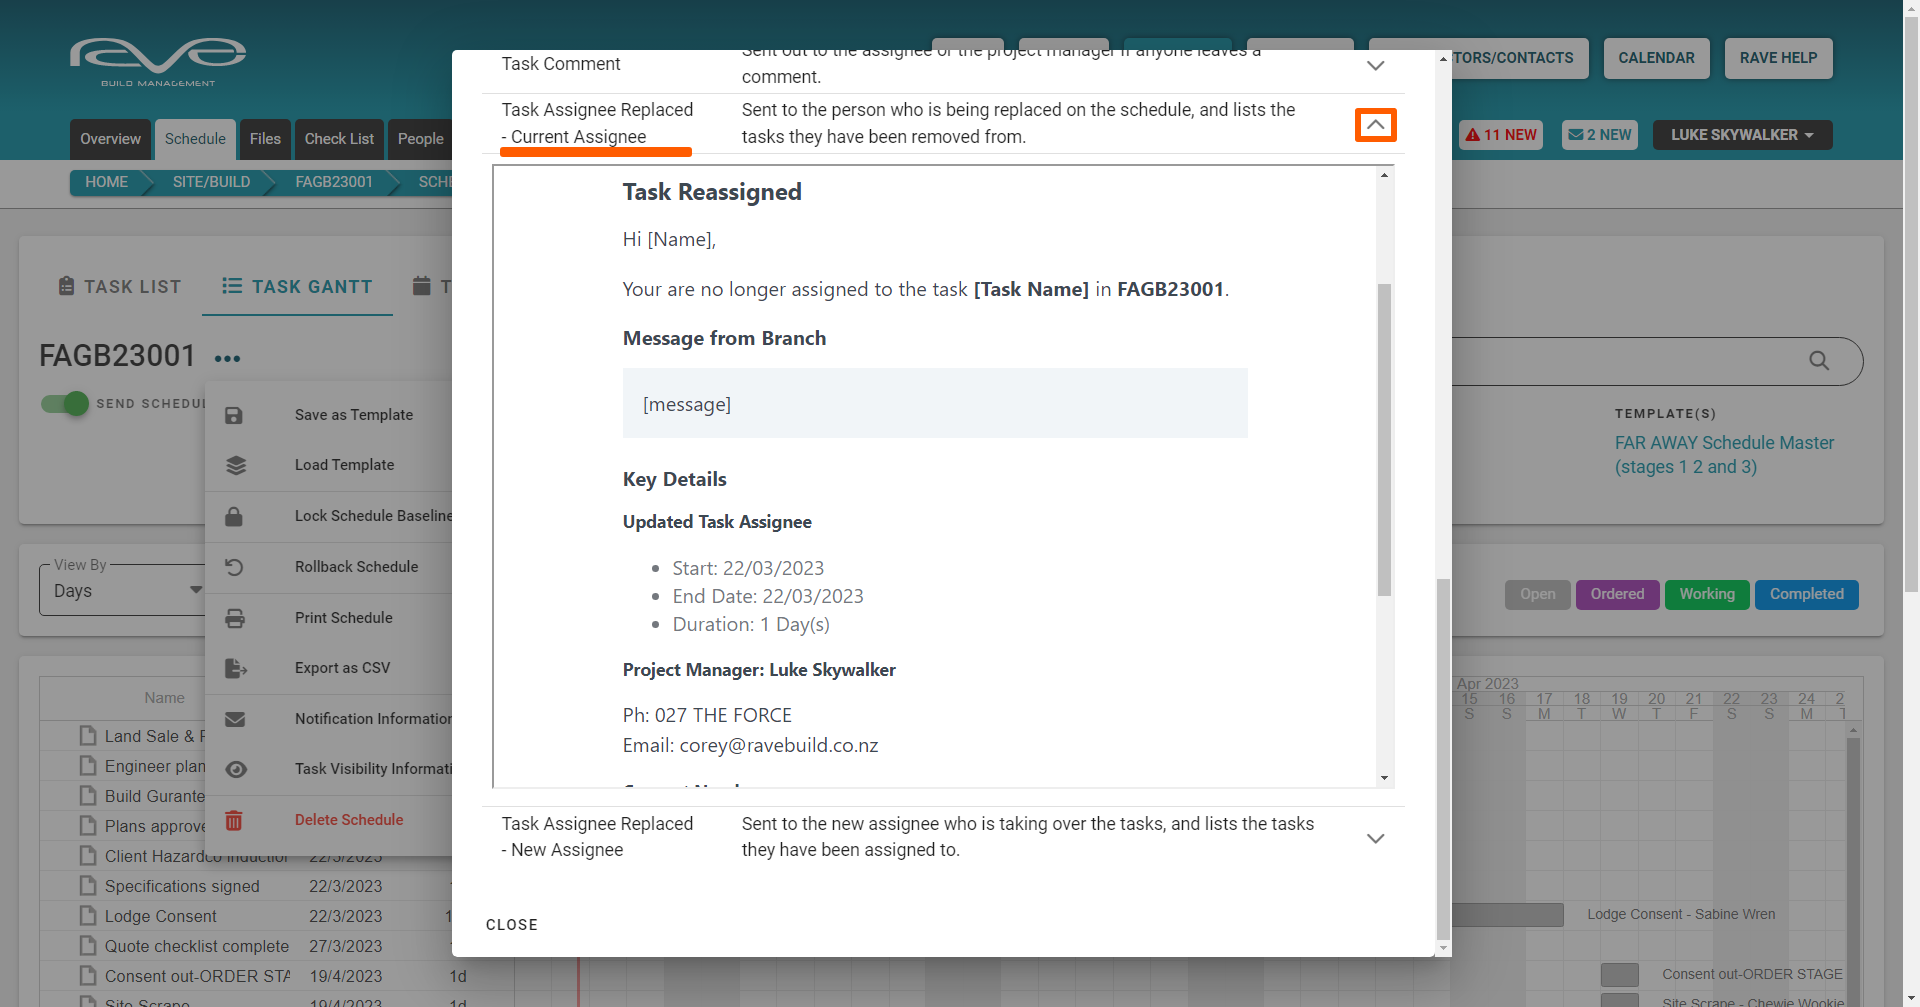View the 11 new alerts
This screenshot has height=1007, width=1920.
pyautogui.click(x=1501, y=135)
